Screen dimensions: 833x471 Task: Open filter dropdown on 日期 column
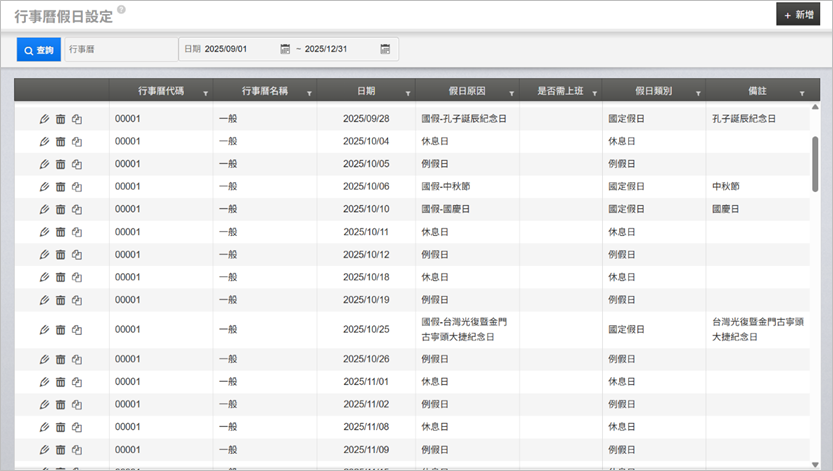point(409,93)
